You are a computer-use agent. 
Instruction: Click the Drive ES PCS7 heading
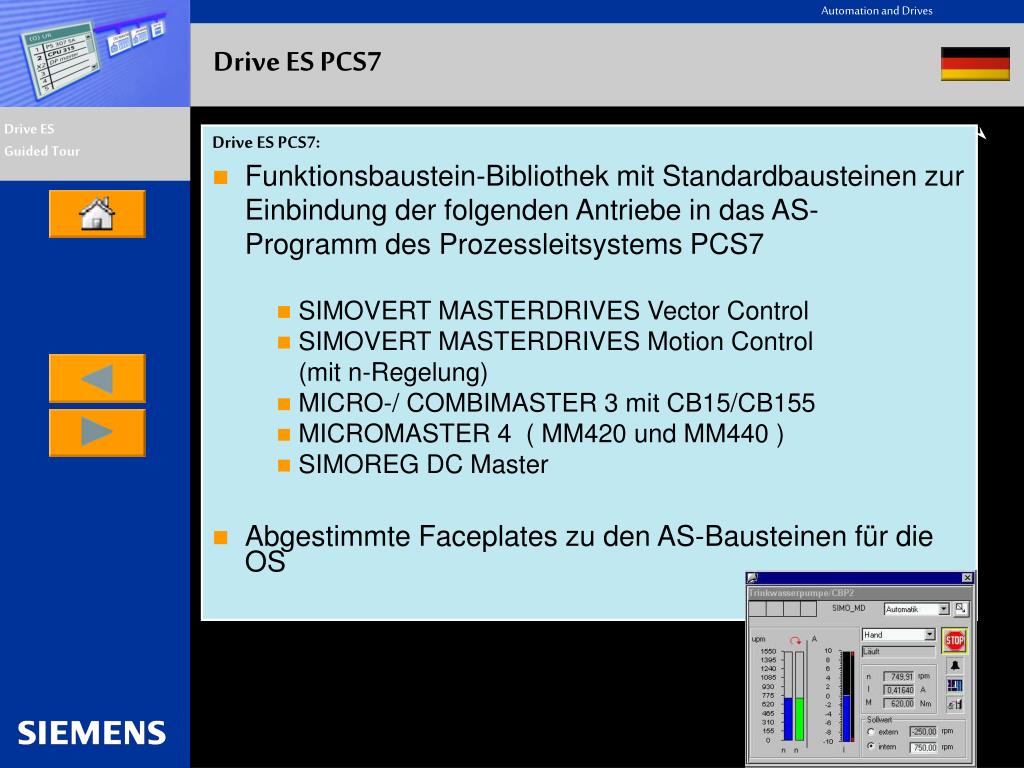pos(297,61)
